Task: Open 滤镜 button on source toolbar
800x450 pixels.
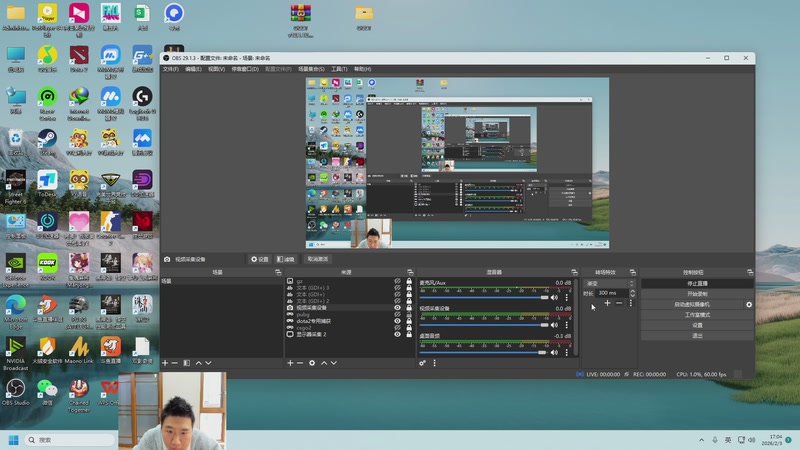Action: click(286, 259)
